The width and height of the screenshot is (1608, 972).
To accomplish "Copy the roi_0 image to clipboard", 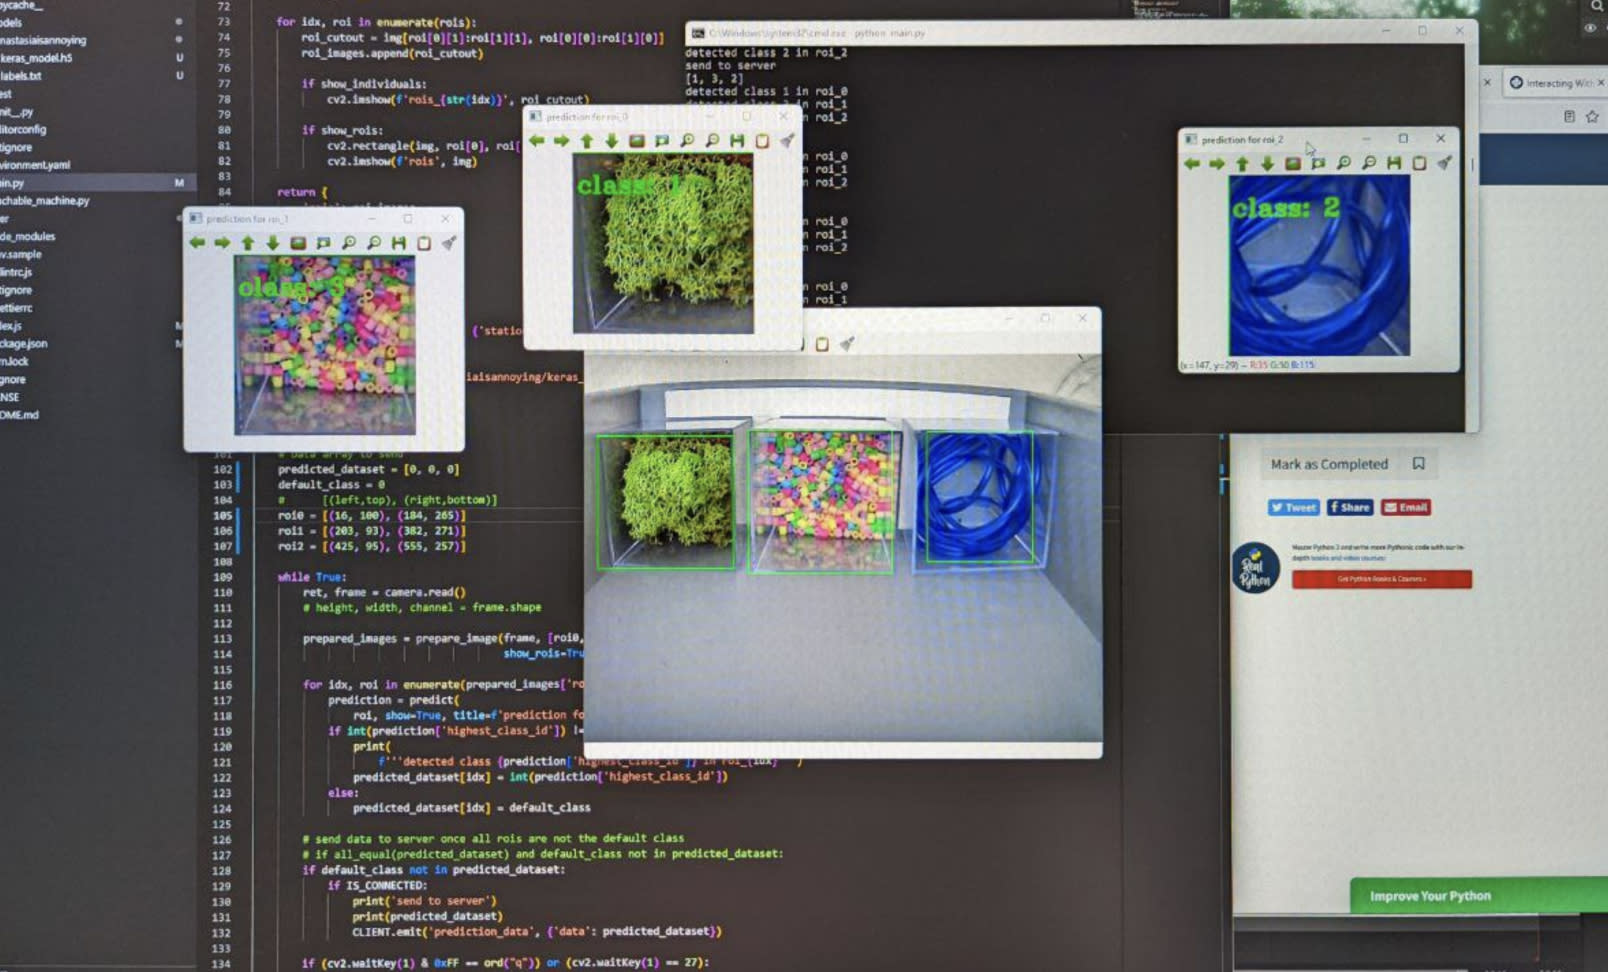I will click(762, 141).
